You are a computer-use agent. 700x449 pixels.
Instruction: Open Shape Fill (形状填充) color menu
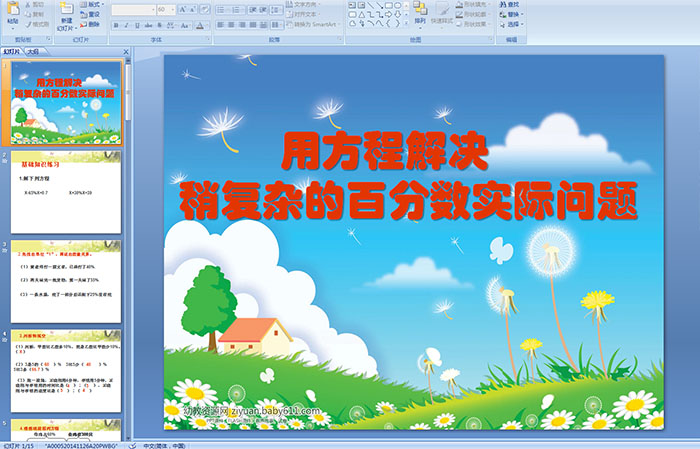click(473, 4)
